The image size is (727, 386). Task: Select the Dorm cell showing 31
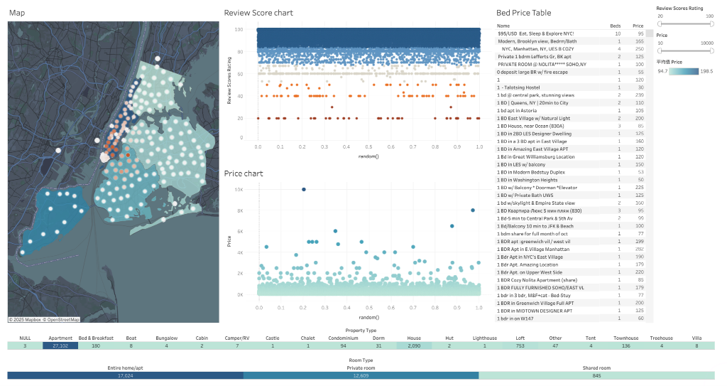point(379,346)
